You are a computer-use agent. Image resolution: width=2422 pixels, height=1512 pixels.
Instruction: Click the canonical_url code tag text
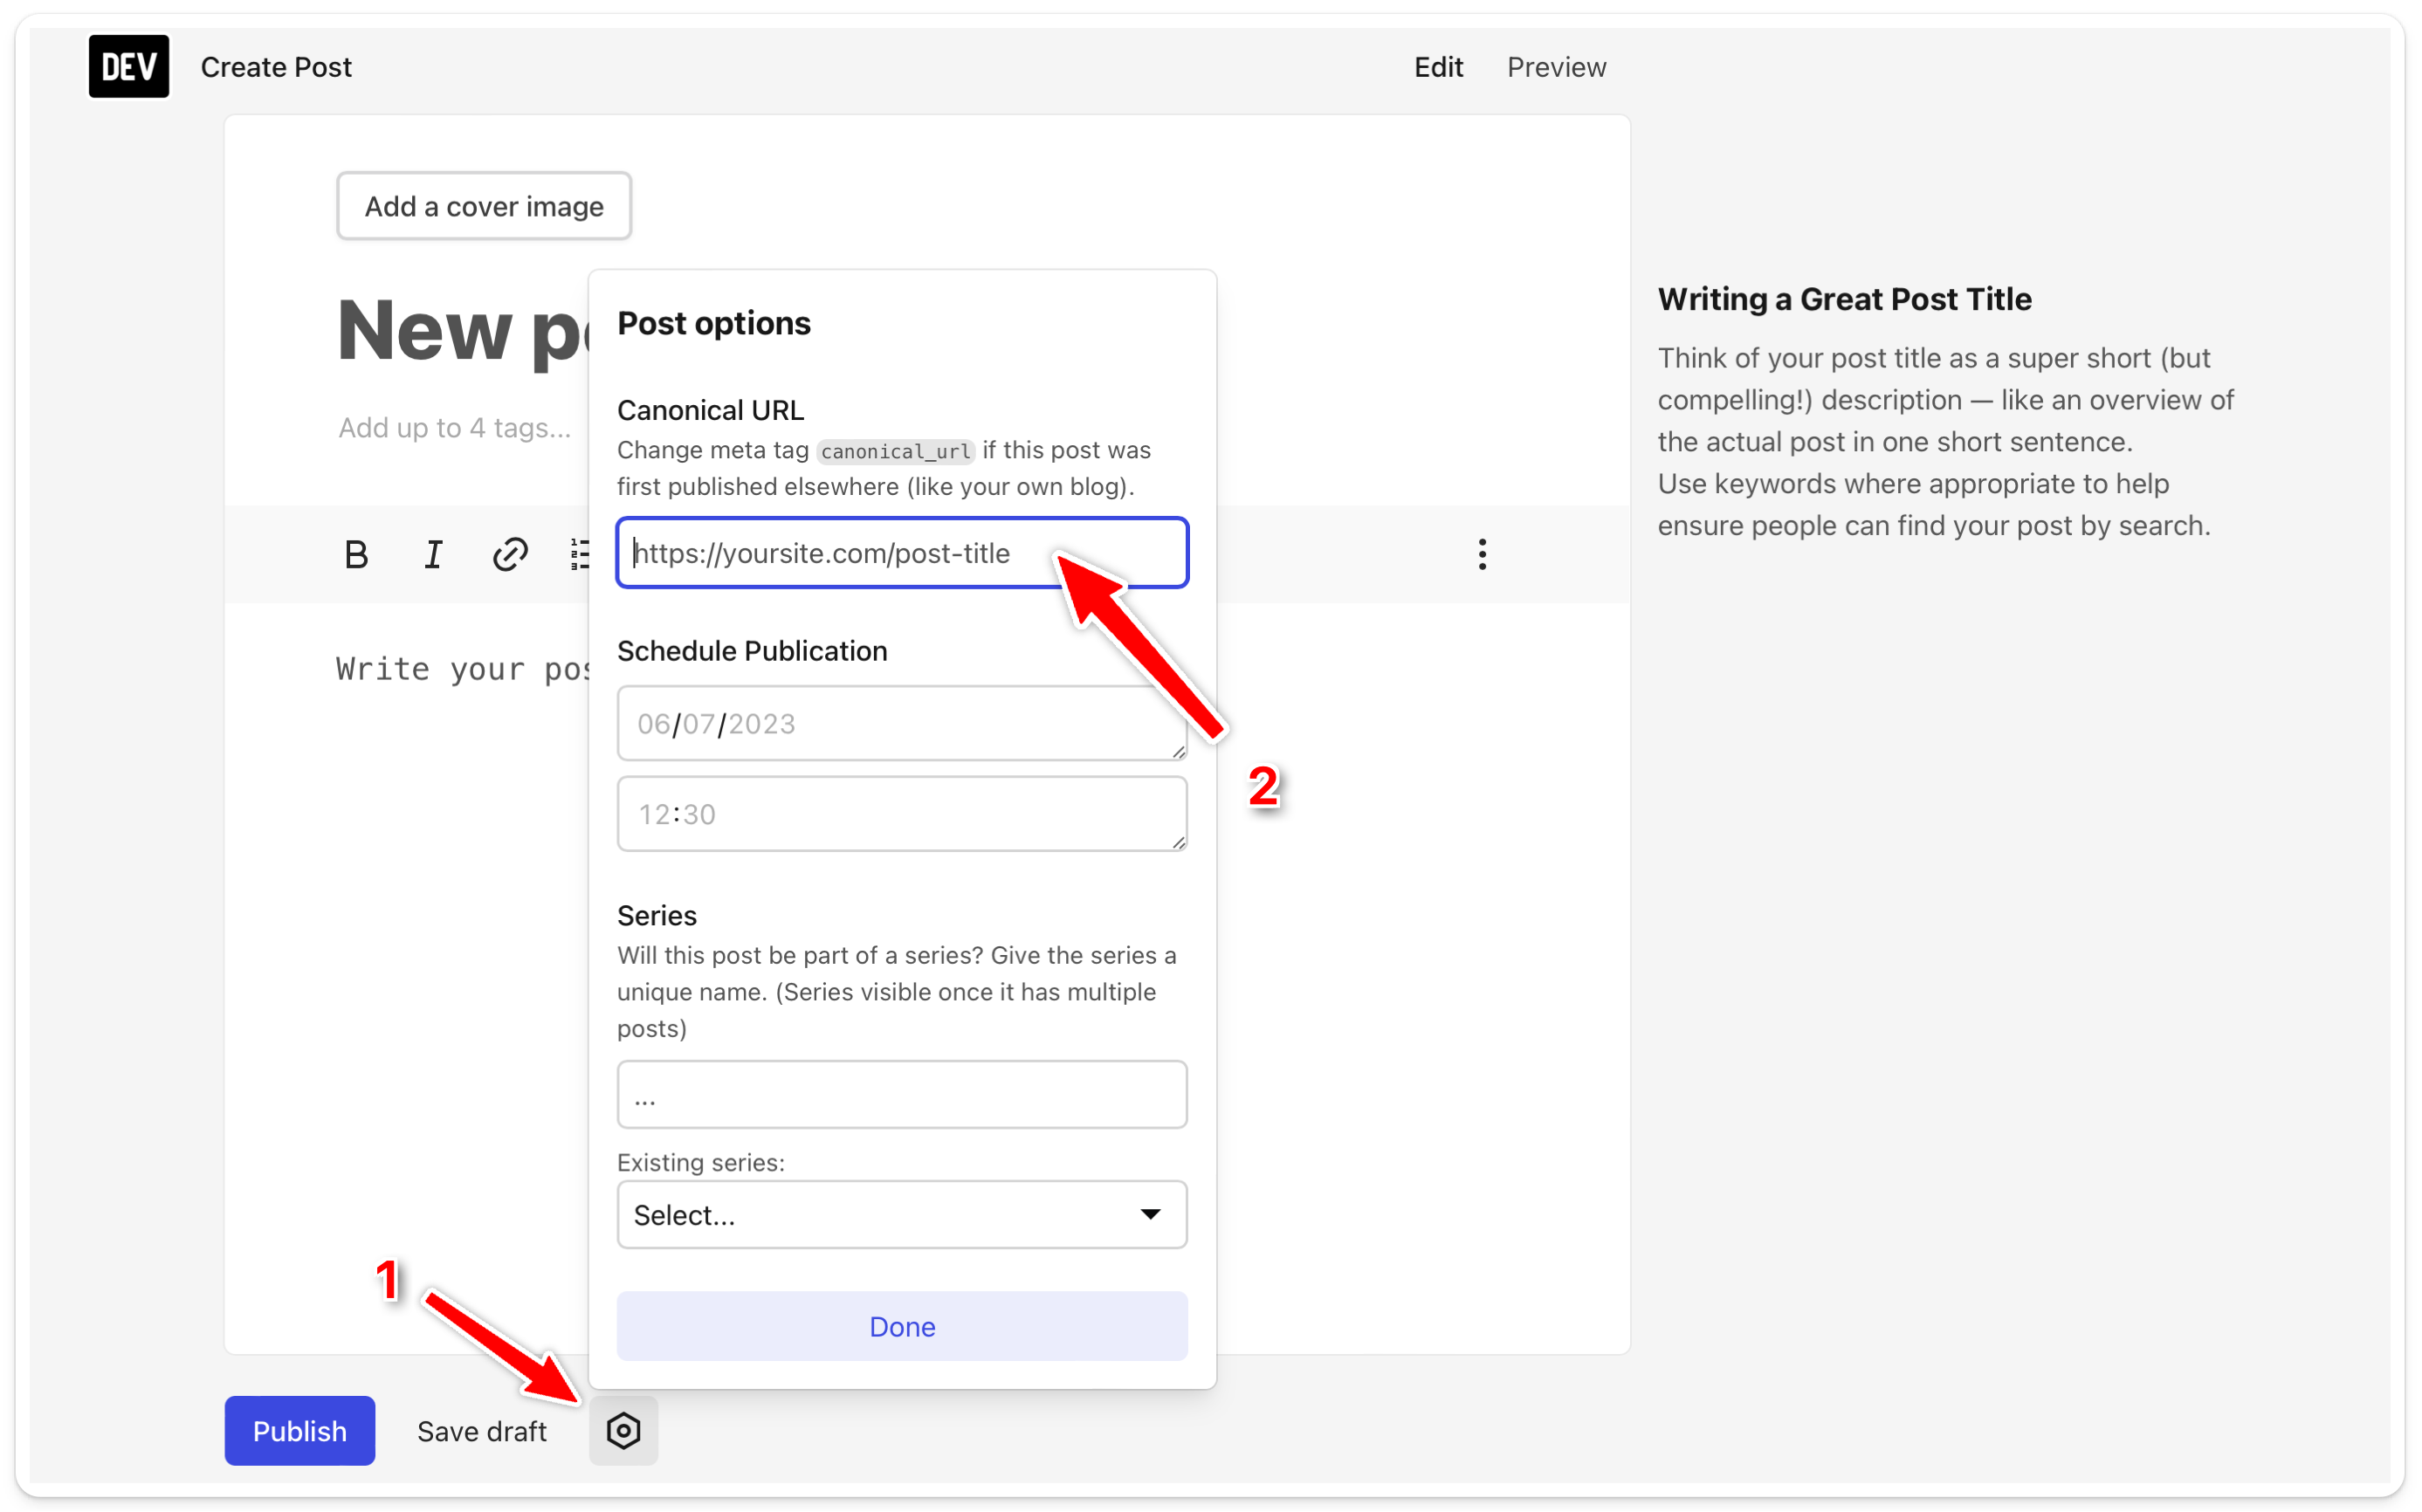pos(895,451)
